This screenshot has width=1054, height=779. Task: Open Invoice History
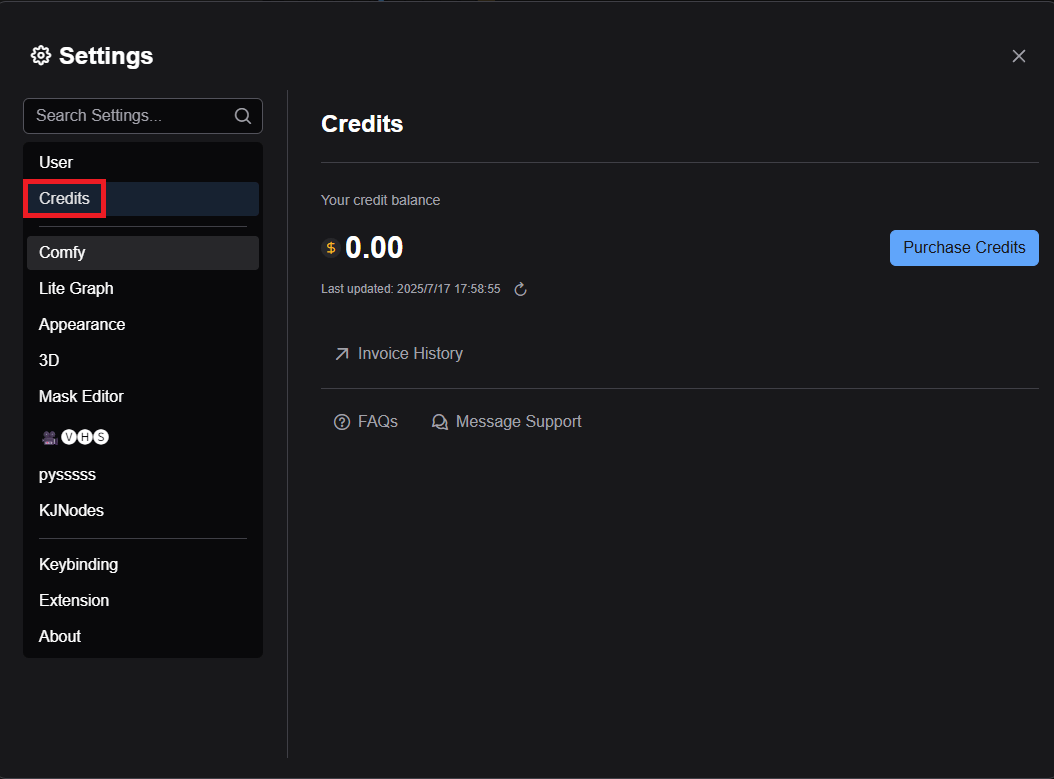(x=410, y=353)
